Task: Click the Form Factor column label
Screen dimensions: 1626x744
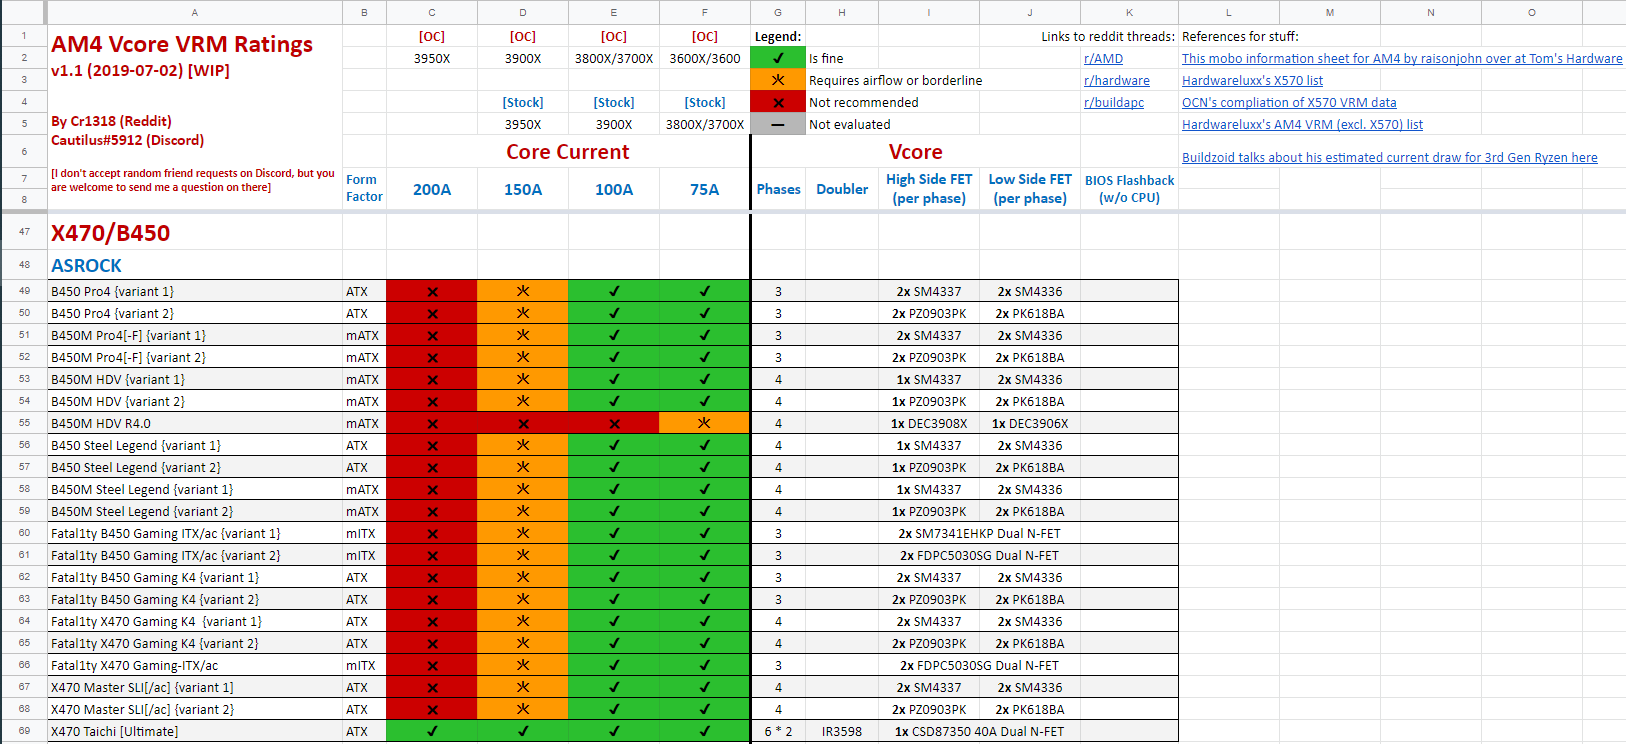Action: pos(364,188)
